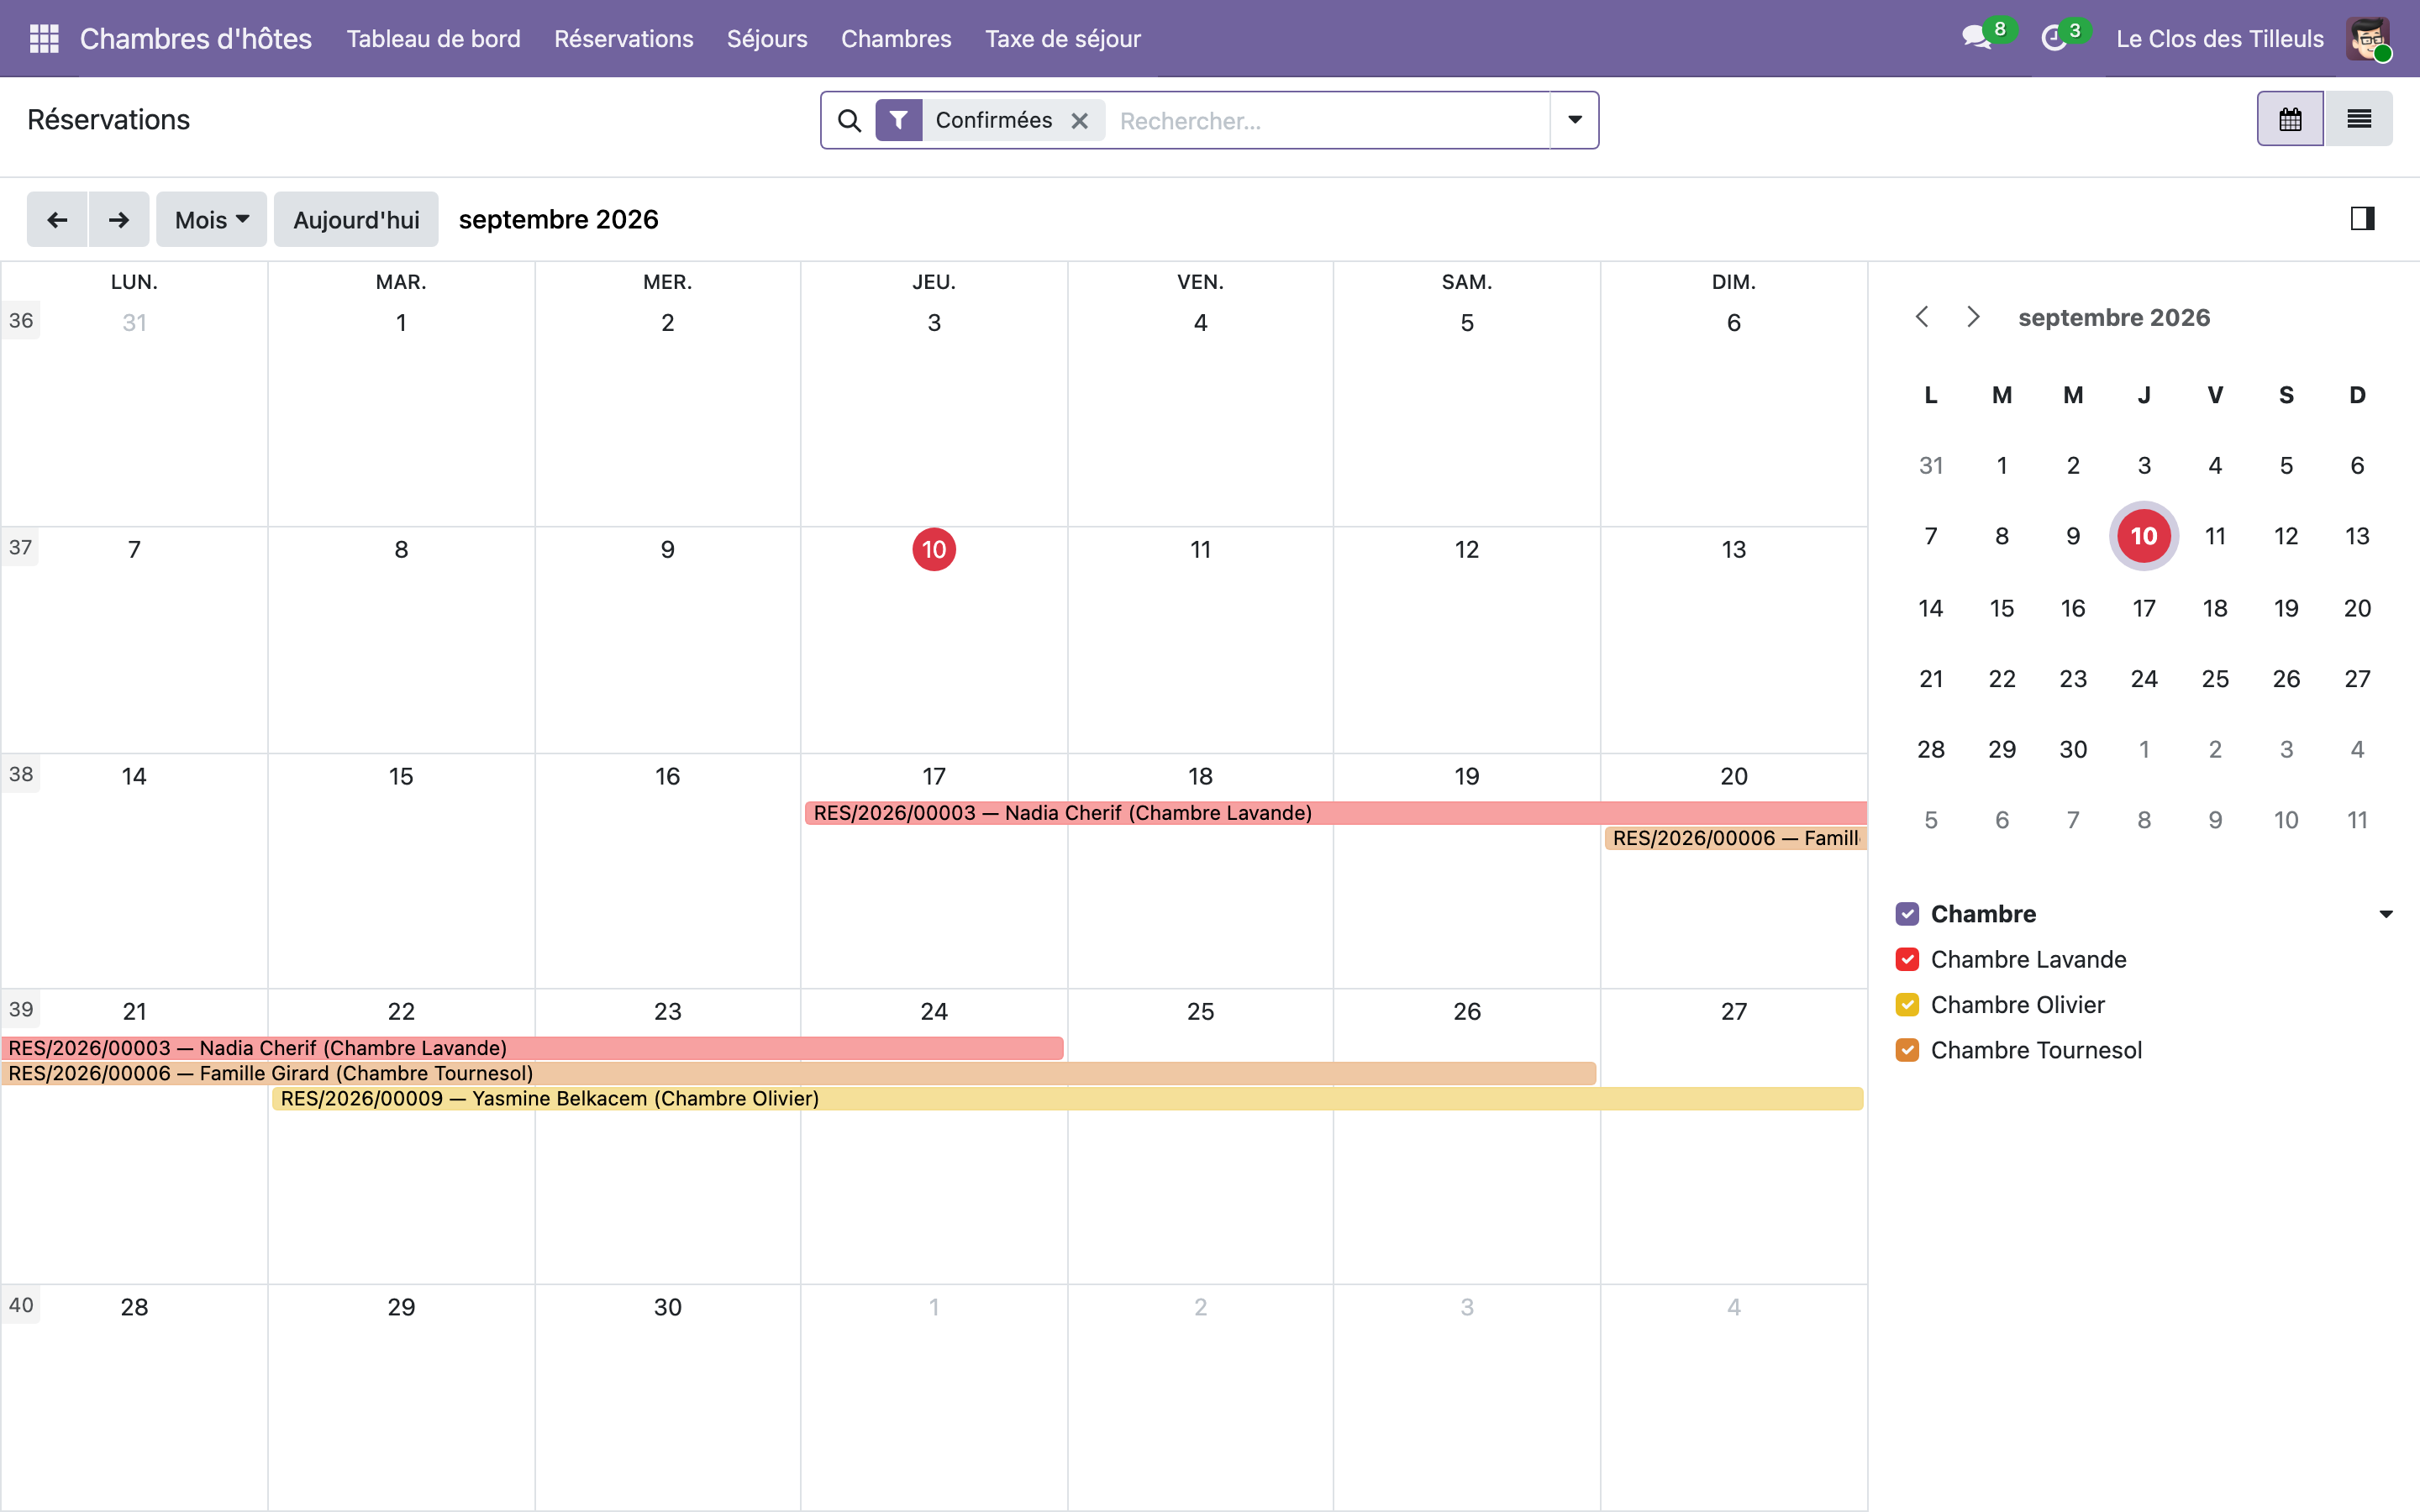Open RES/2026/00003 event on September 17

[x=1336, y=813]
